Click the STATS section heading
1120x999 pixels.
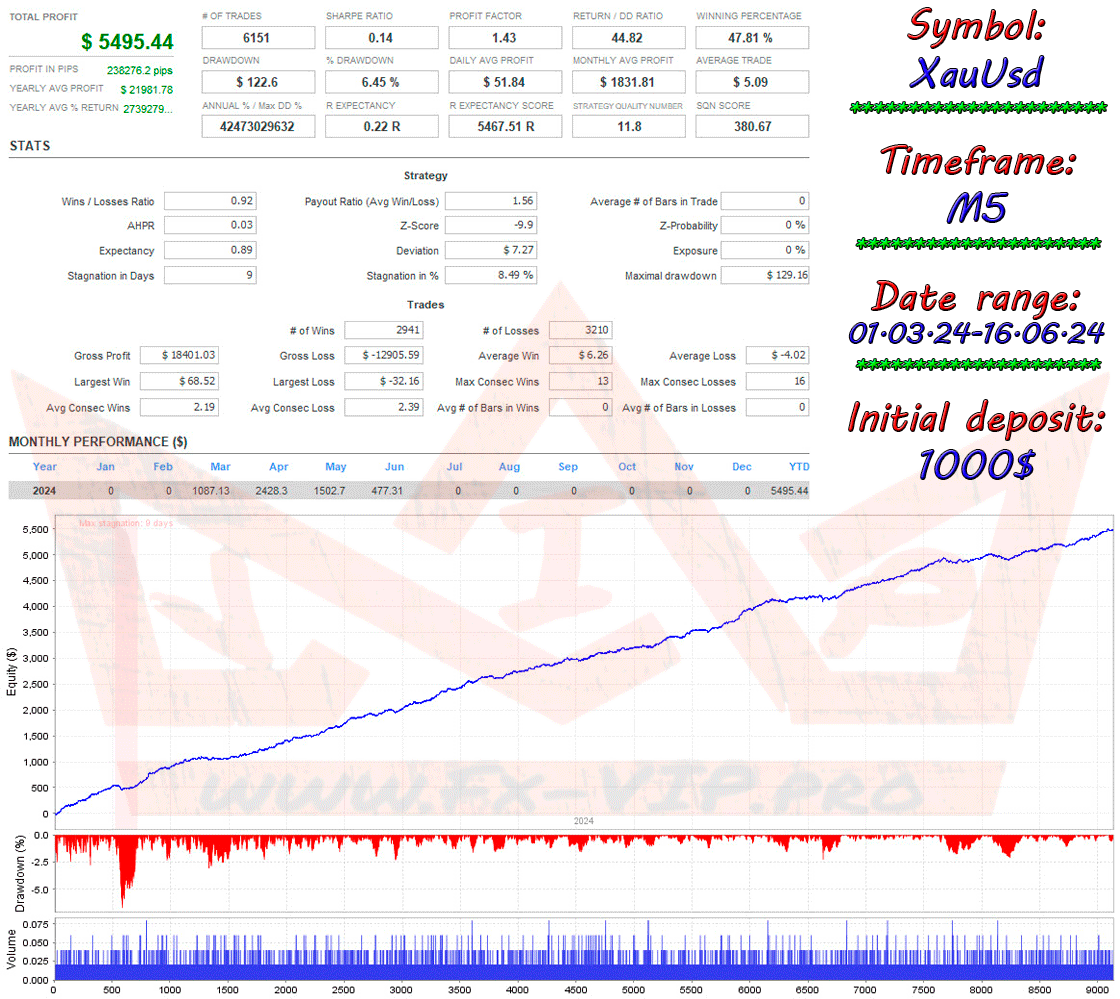click(30, 146)
